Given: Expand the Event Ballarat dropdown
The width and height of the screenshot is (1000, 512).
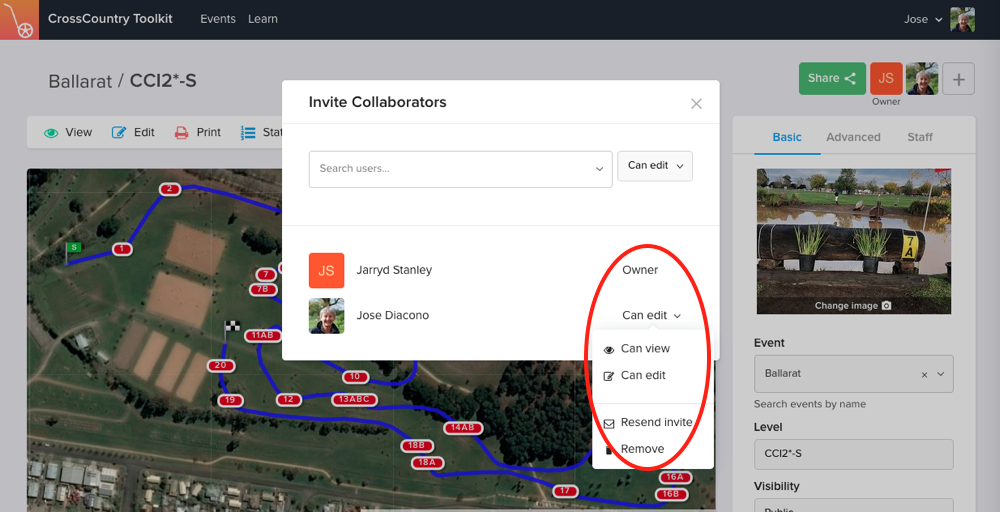Looking at the screenshot, I should click(x=939, y=374).
